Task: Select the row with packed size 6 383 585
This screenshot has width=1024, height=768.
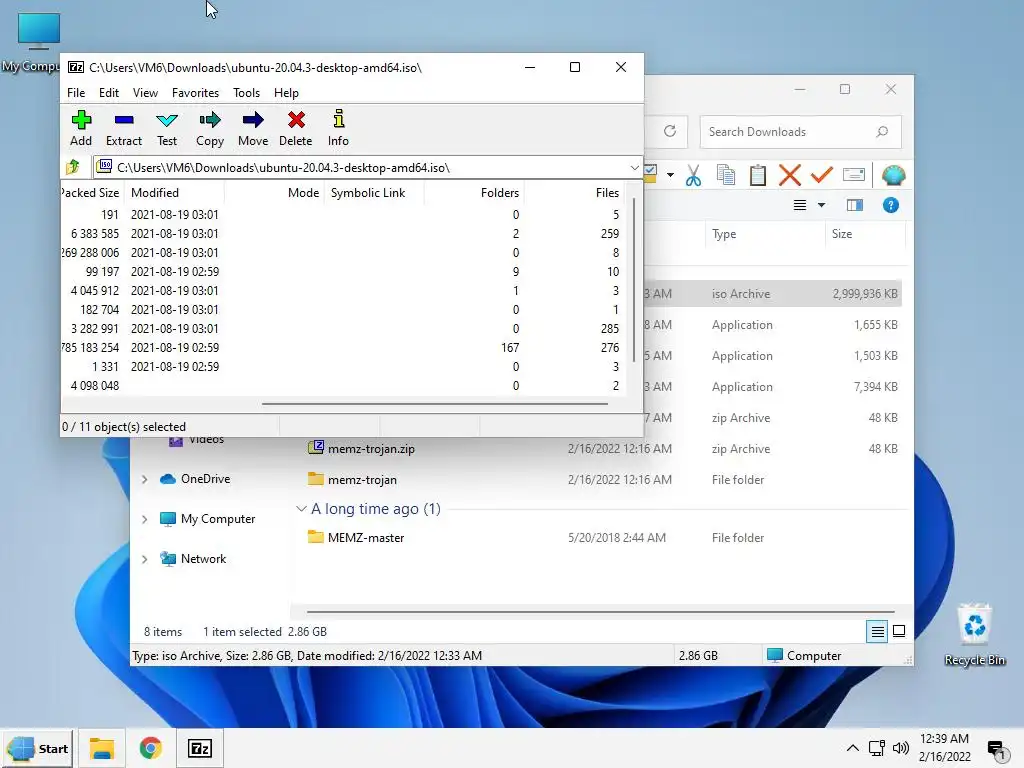Action: (342, 234)
